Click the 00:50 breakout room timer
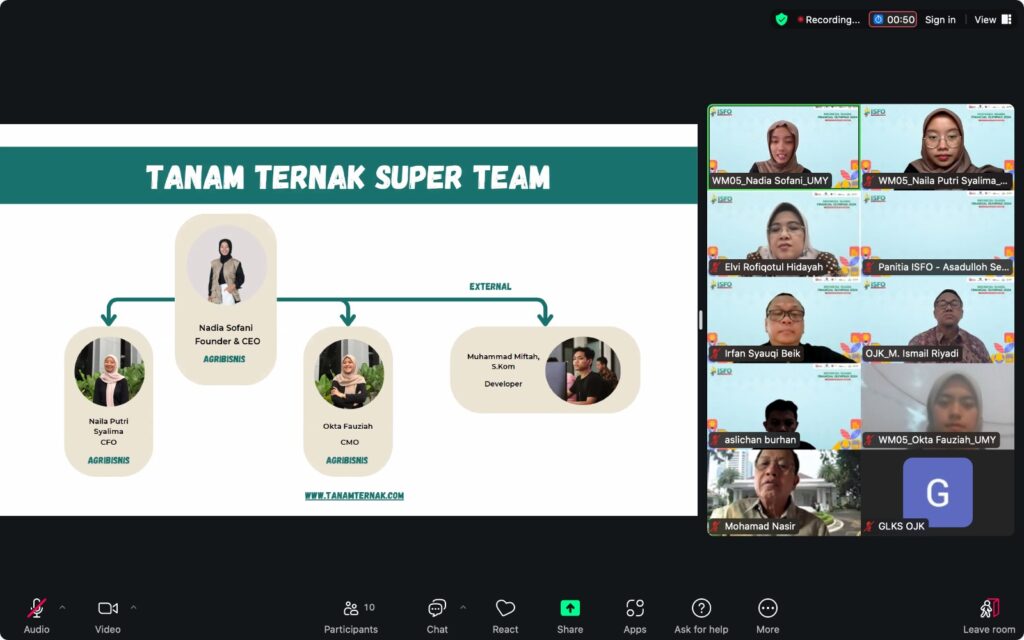The image size is (1024, 640). (893, 20)
